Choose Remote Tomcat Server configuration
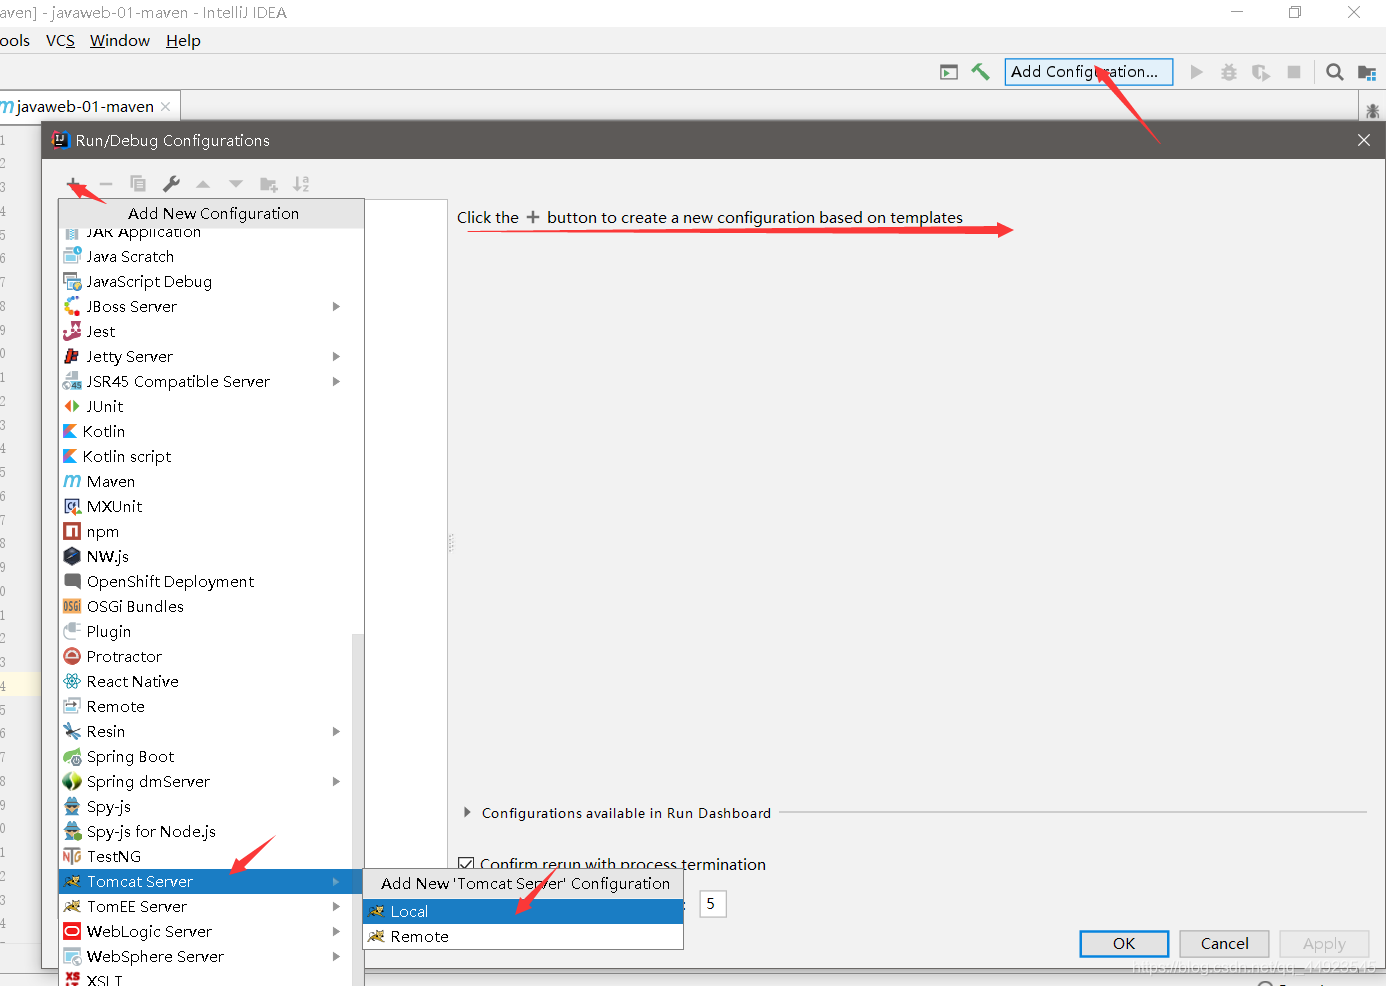The image size is (1386, 986). [523, 936]
